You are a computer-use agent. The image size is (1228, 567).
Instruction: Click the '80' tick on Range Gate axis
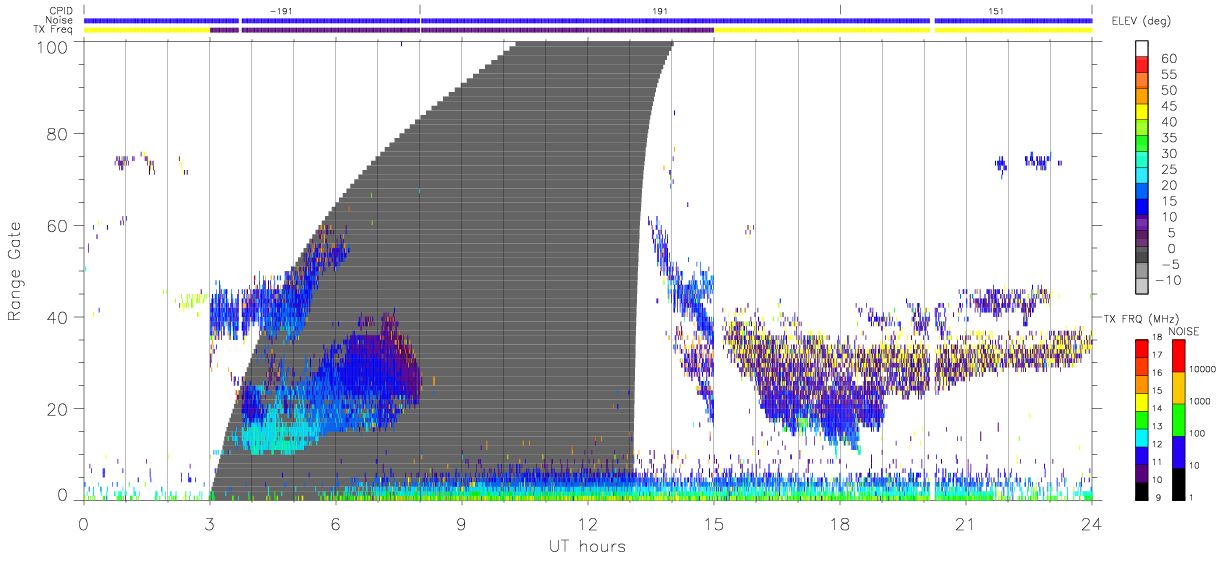coord(58,134)
